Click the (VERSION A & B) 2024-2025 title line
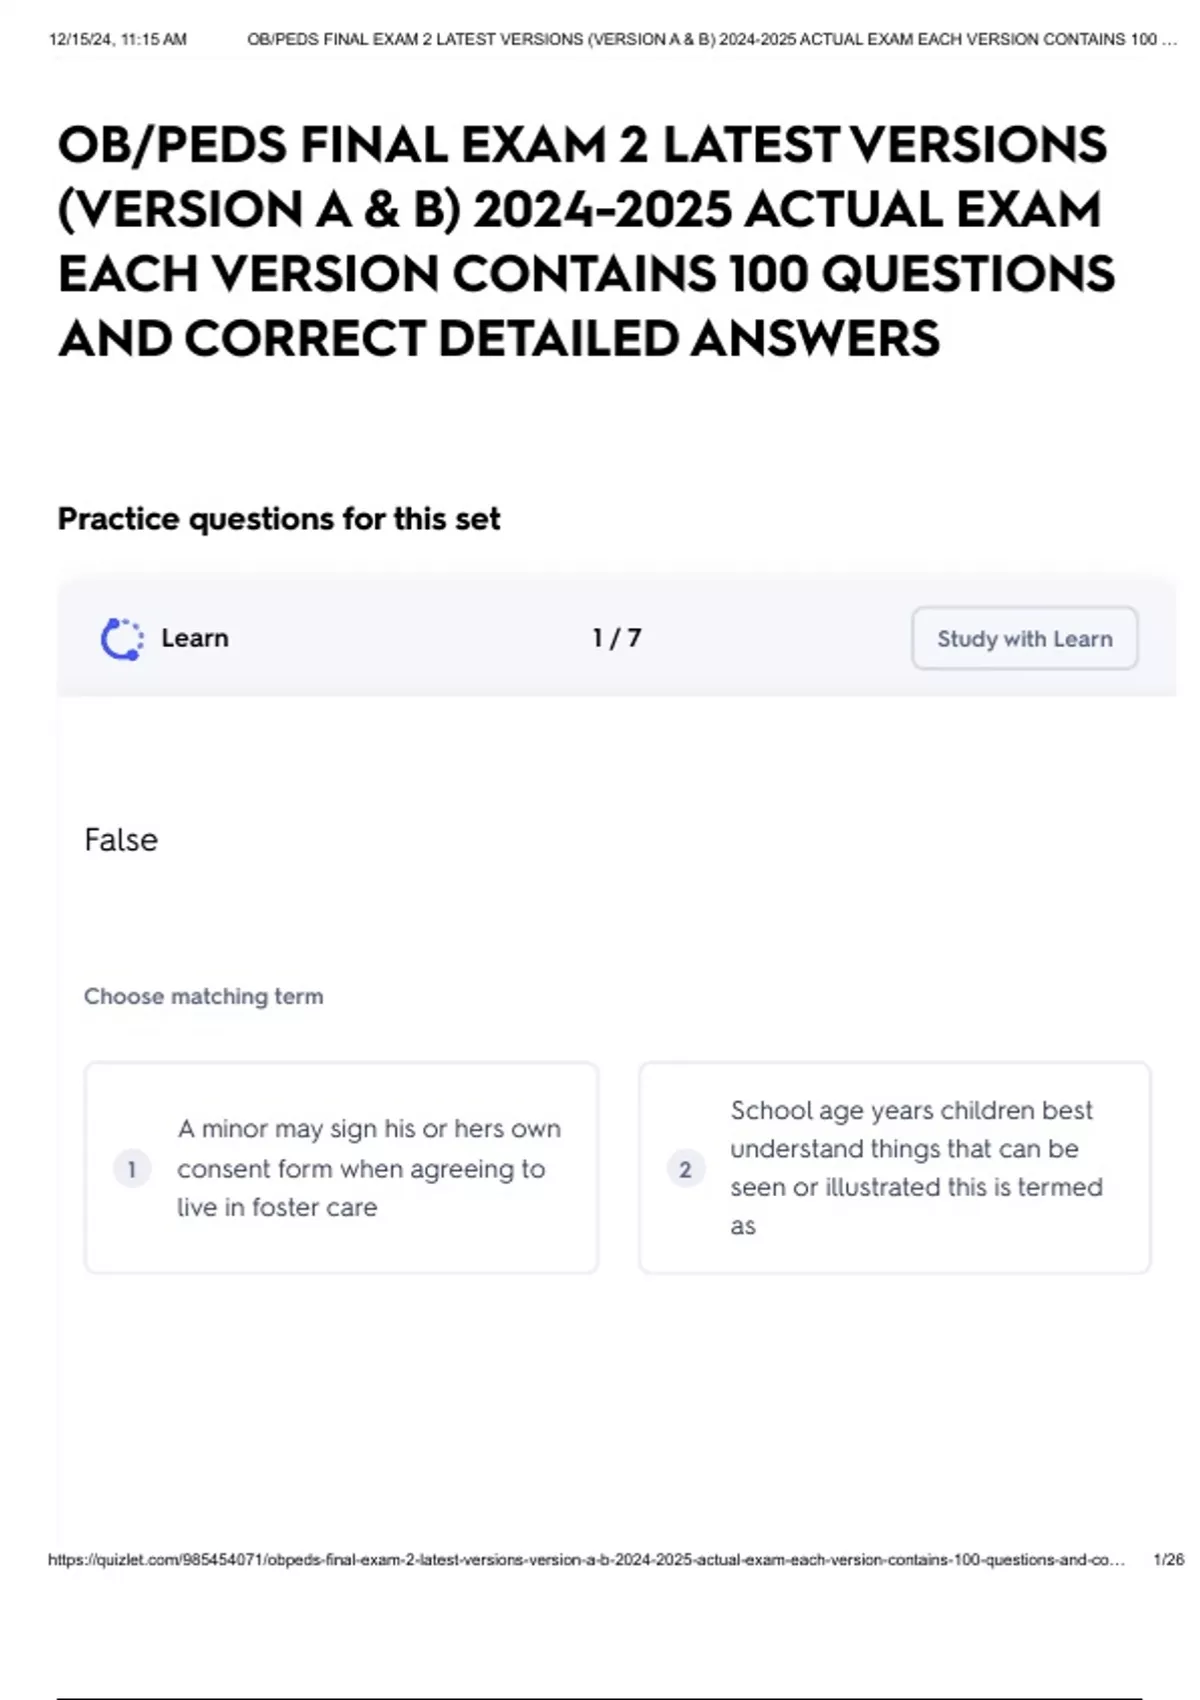 tap(579, 210)
